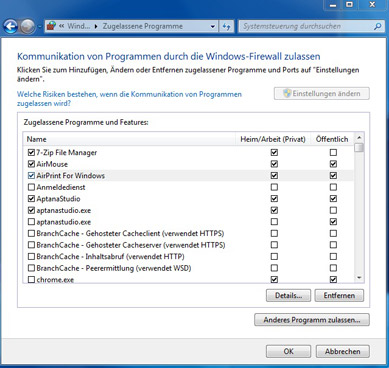Screen dimensions: 389x368
Task: Enable the Anmeldedienst name checkbox
Action: coord(31,187)
